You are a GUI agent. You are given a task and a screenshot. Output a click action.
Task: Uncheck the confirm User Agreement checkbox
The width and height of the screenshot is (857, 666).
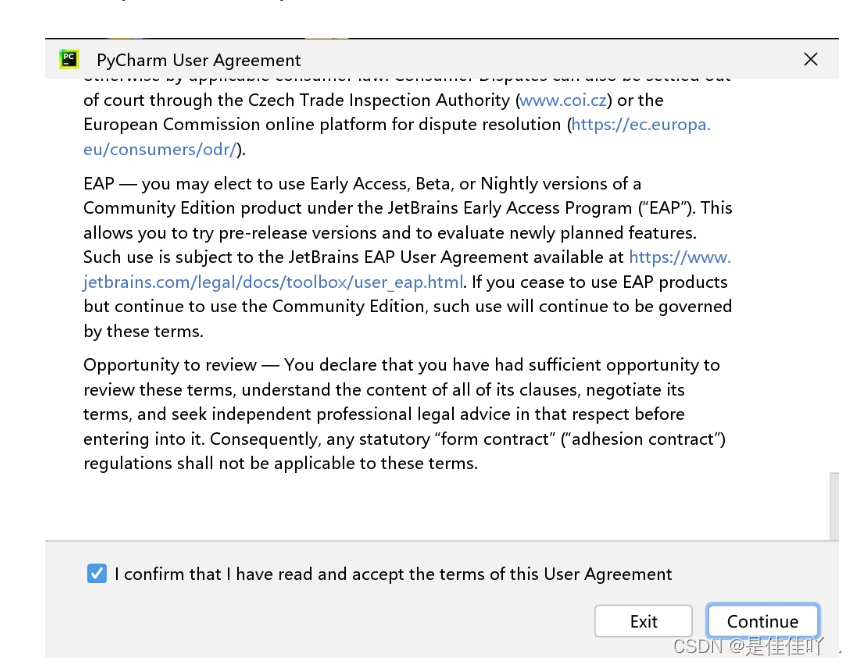97,574
